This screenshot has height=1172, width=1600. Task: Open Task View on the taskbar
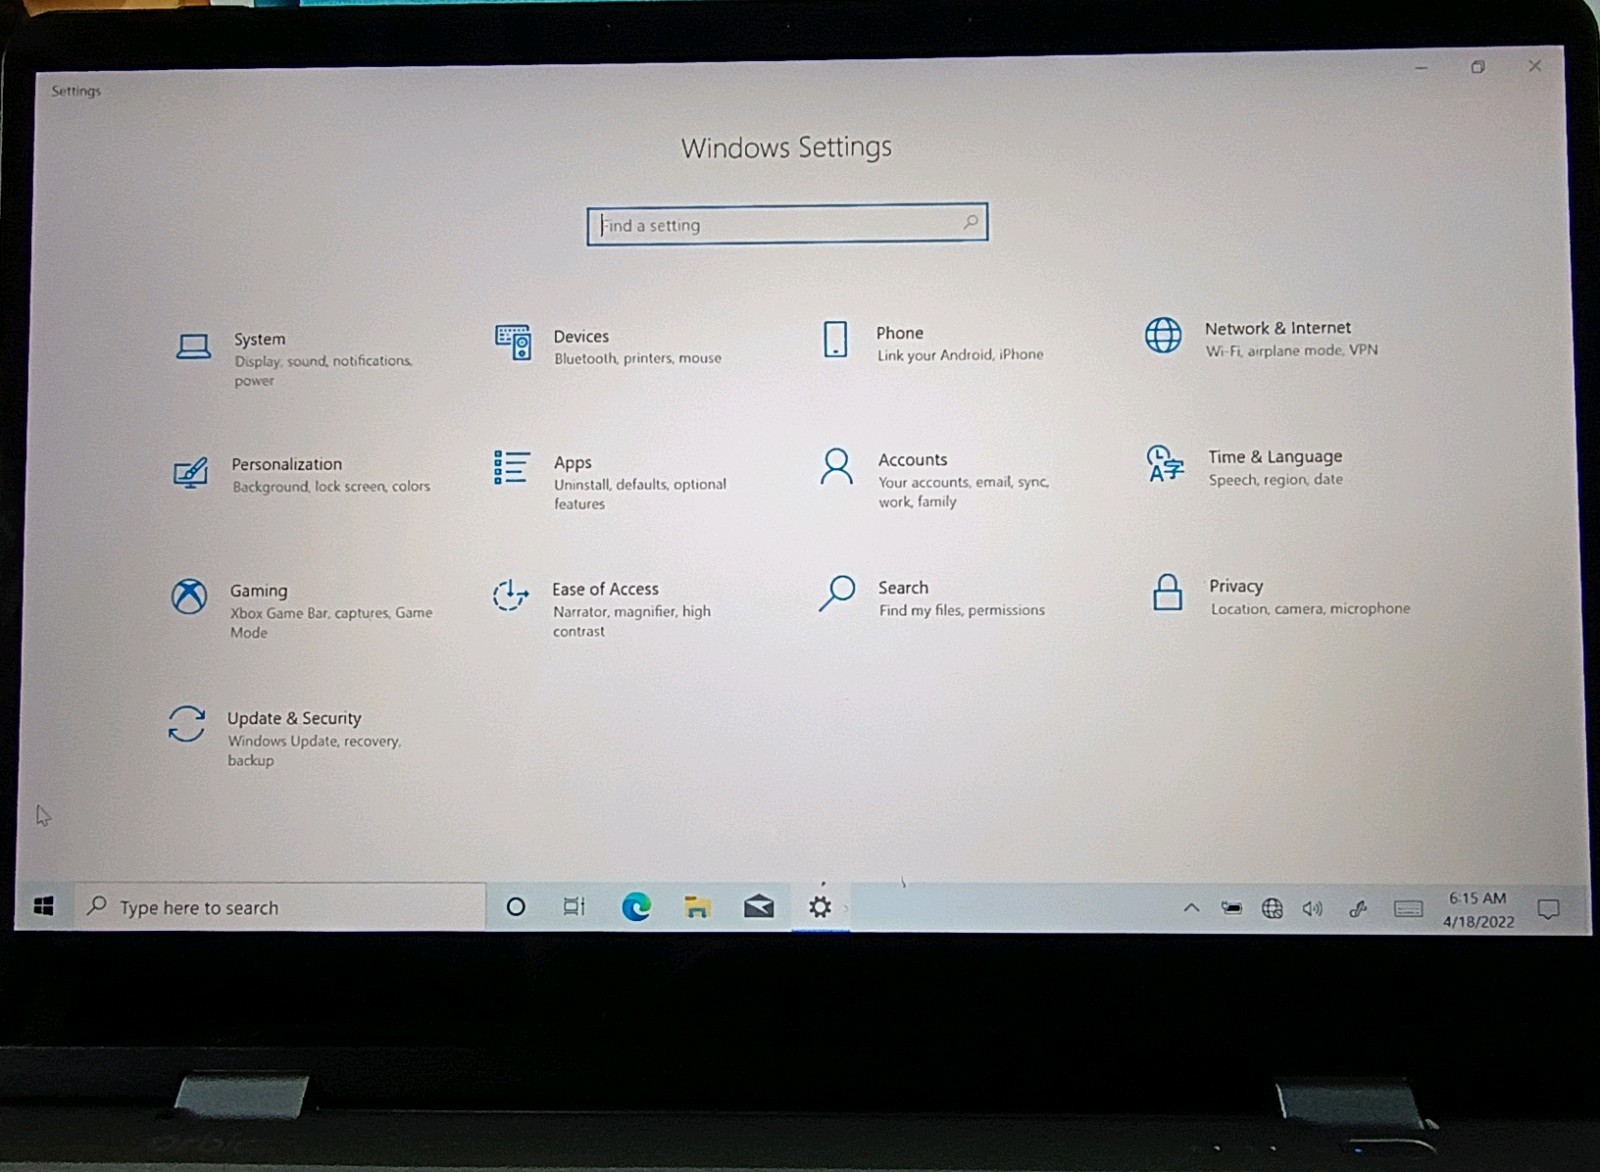pos(574,907)
